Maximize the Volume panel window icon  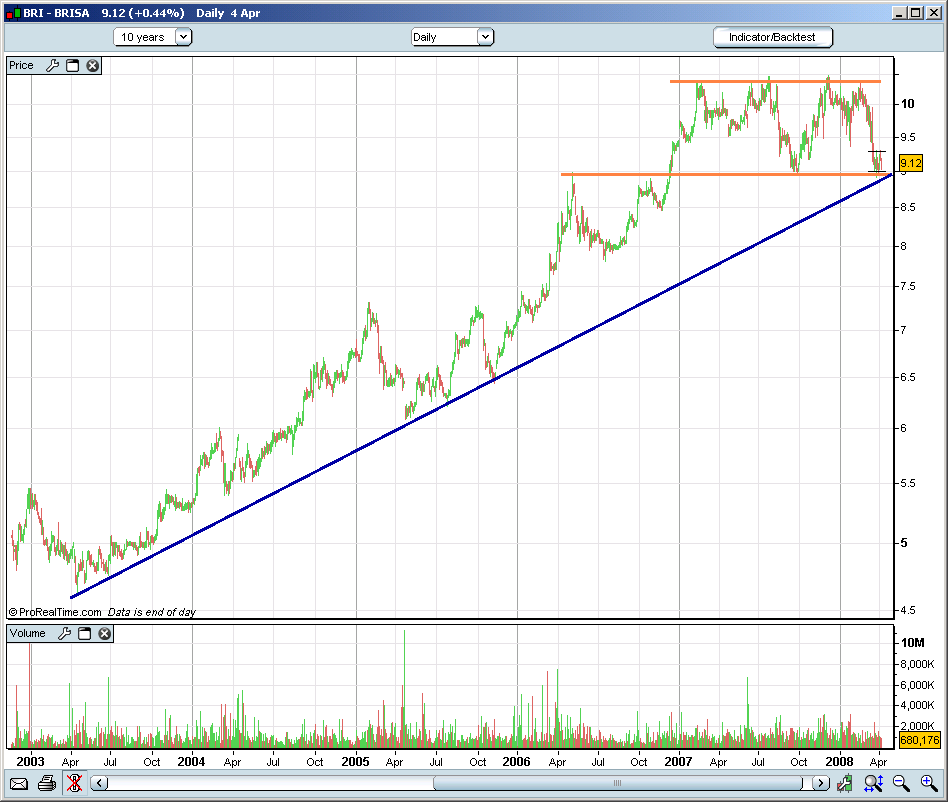pos(85,633)
